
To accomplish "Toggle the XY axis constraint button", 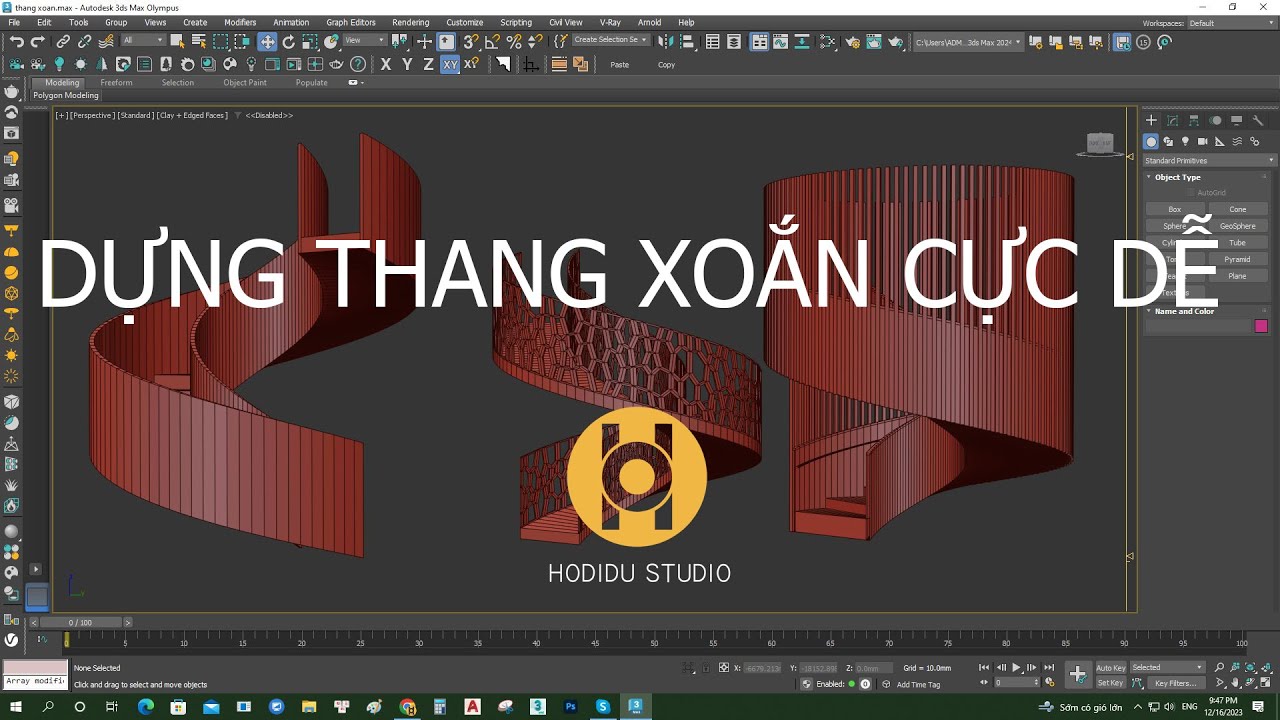I will (450, 64).
